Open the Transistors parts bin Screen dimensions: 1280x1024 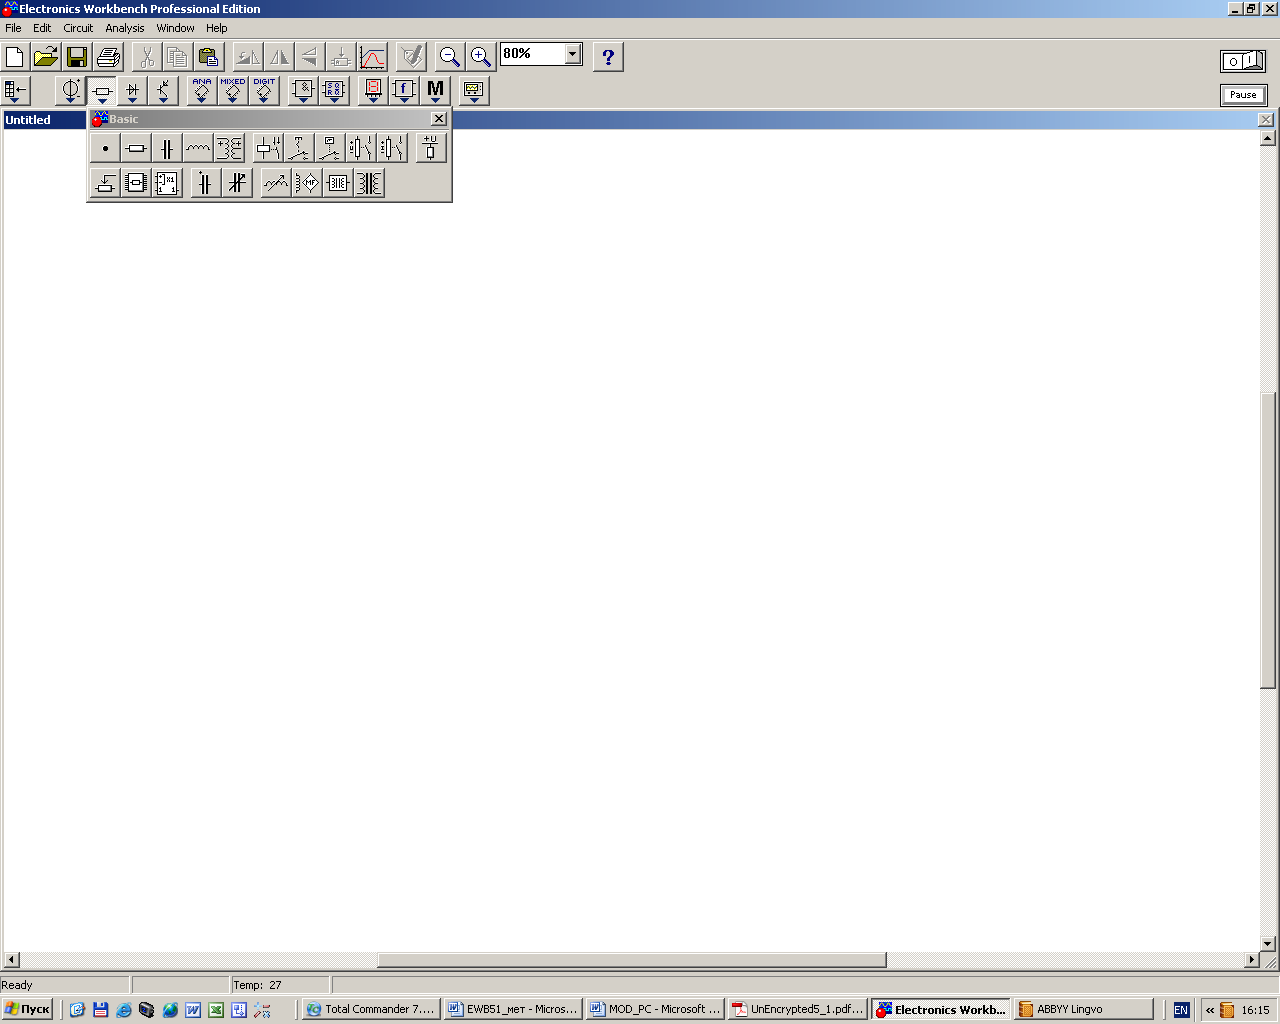pos(163,91)
